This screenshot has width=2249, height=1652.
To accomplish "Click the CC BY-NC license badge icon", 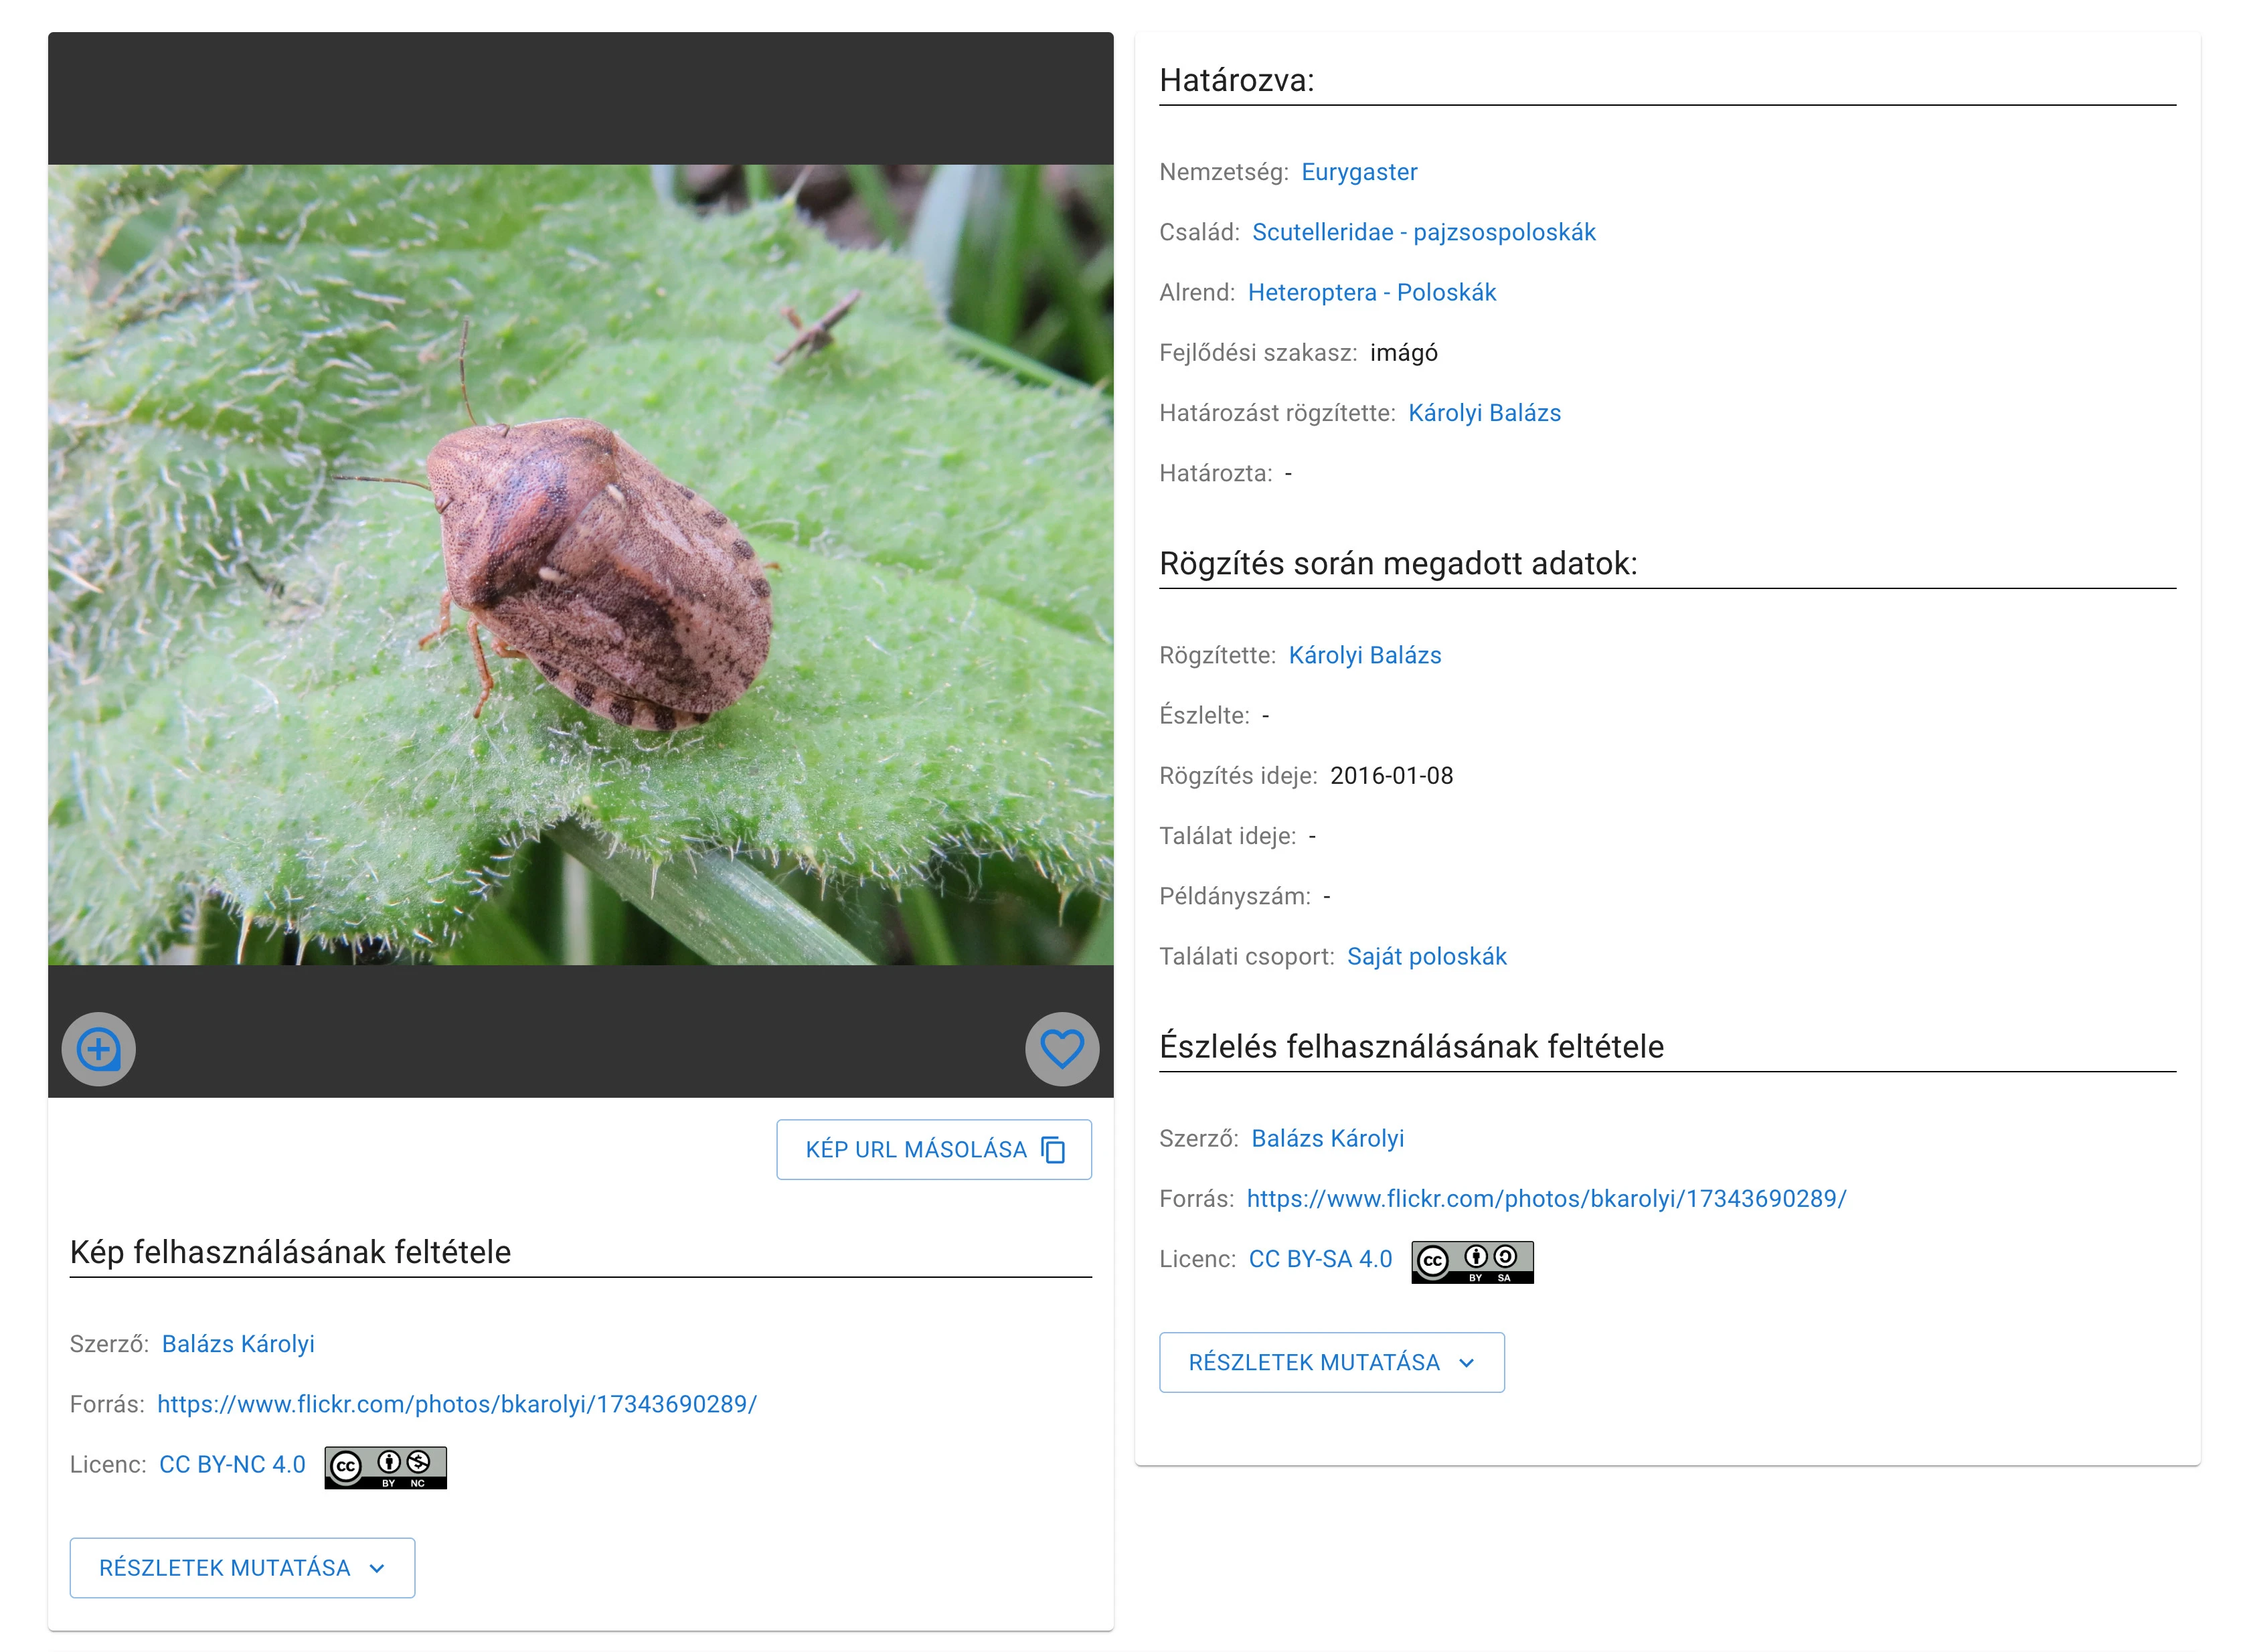I will tap(385, 1467).
